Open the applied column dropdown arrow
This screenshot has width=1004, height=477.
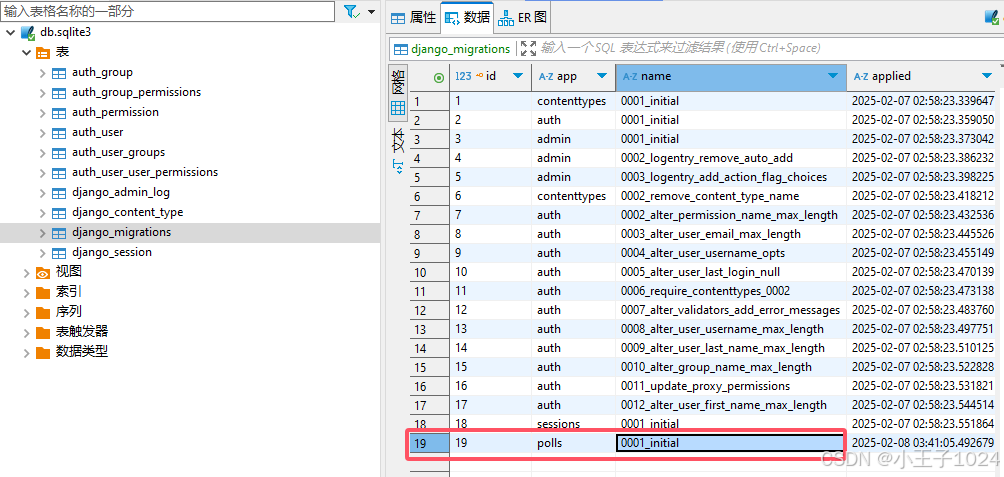pyautogui.click(x=987, y=76)
